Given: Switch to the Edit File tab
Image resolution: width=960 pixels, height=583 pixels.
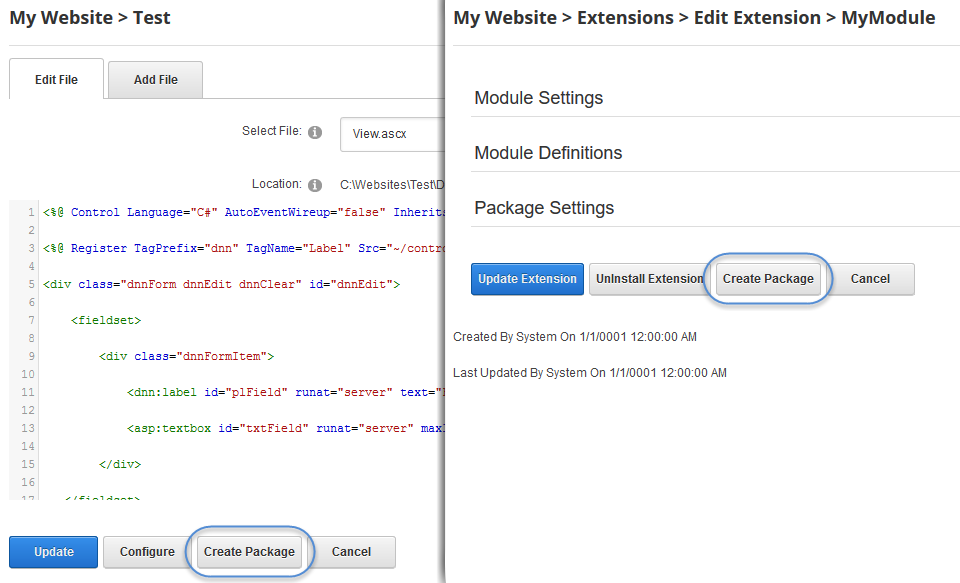Looking at the screenshot, I should (x=56, y=80).
